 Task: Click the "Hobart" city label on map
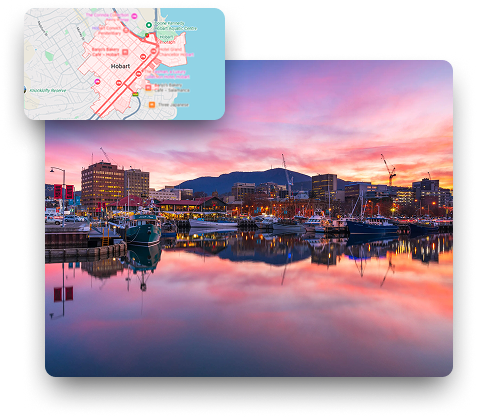120,66
